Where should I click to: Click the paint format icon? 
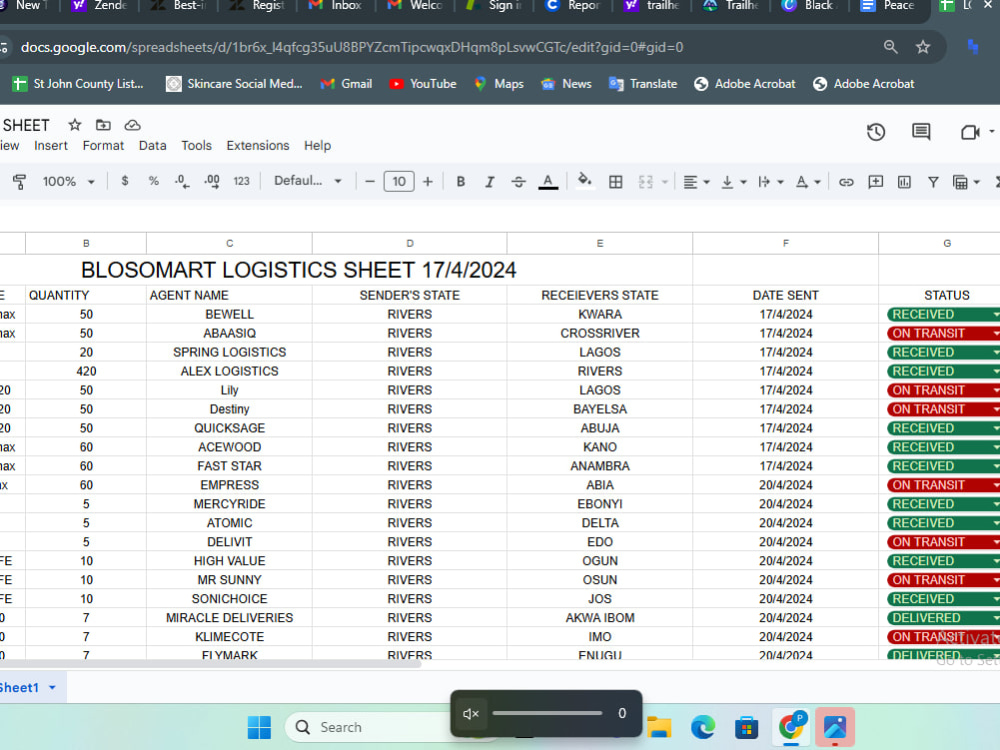pos(19,182)
